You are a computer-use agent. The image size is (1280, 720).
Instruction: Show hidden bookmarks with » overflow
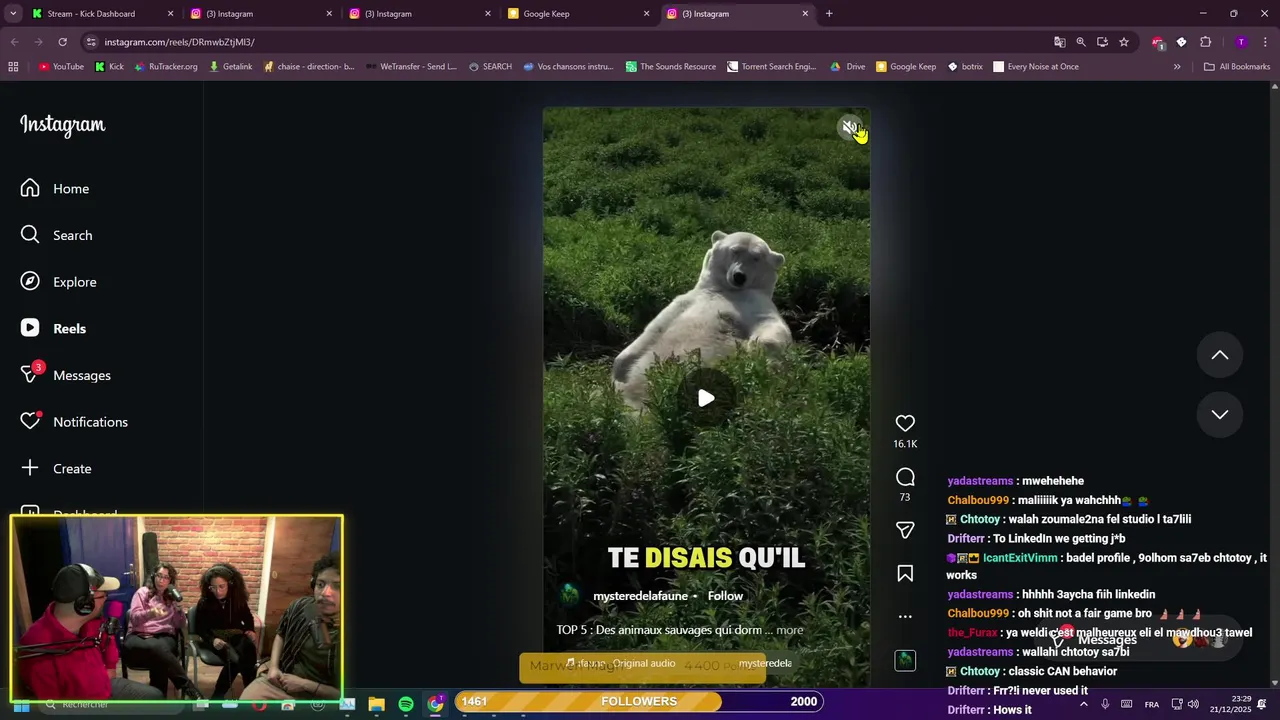click(1177, 67)
